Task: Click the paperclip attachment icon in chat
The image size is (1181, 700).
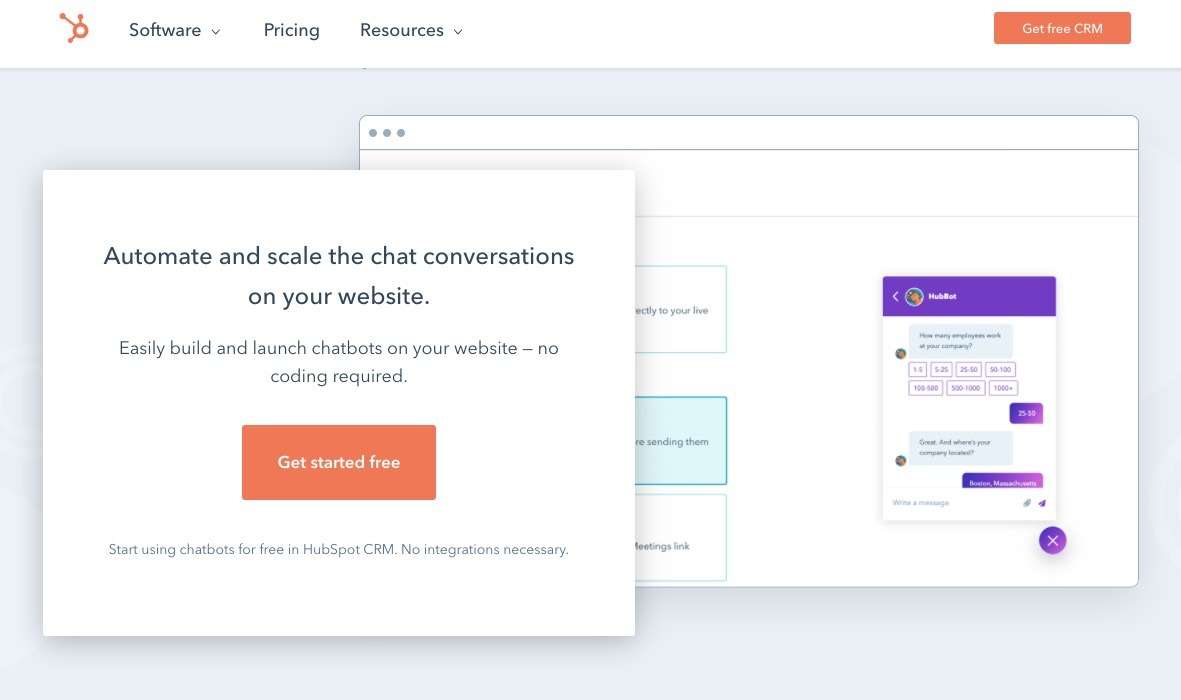Action: (x=1027, y=503)
